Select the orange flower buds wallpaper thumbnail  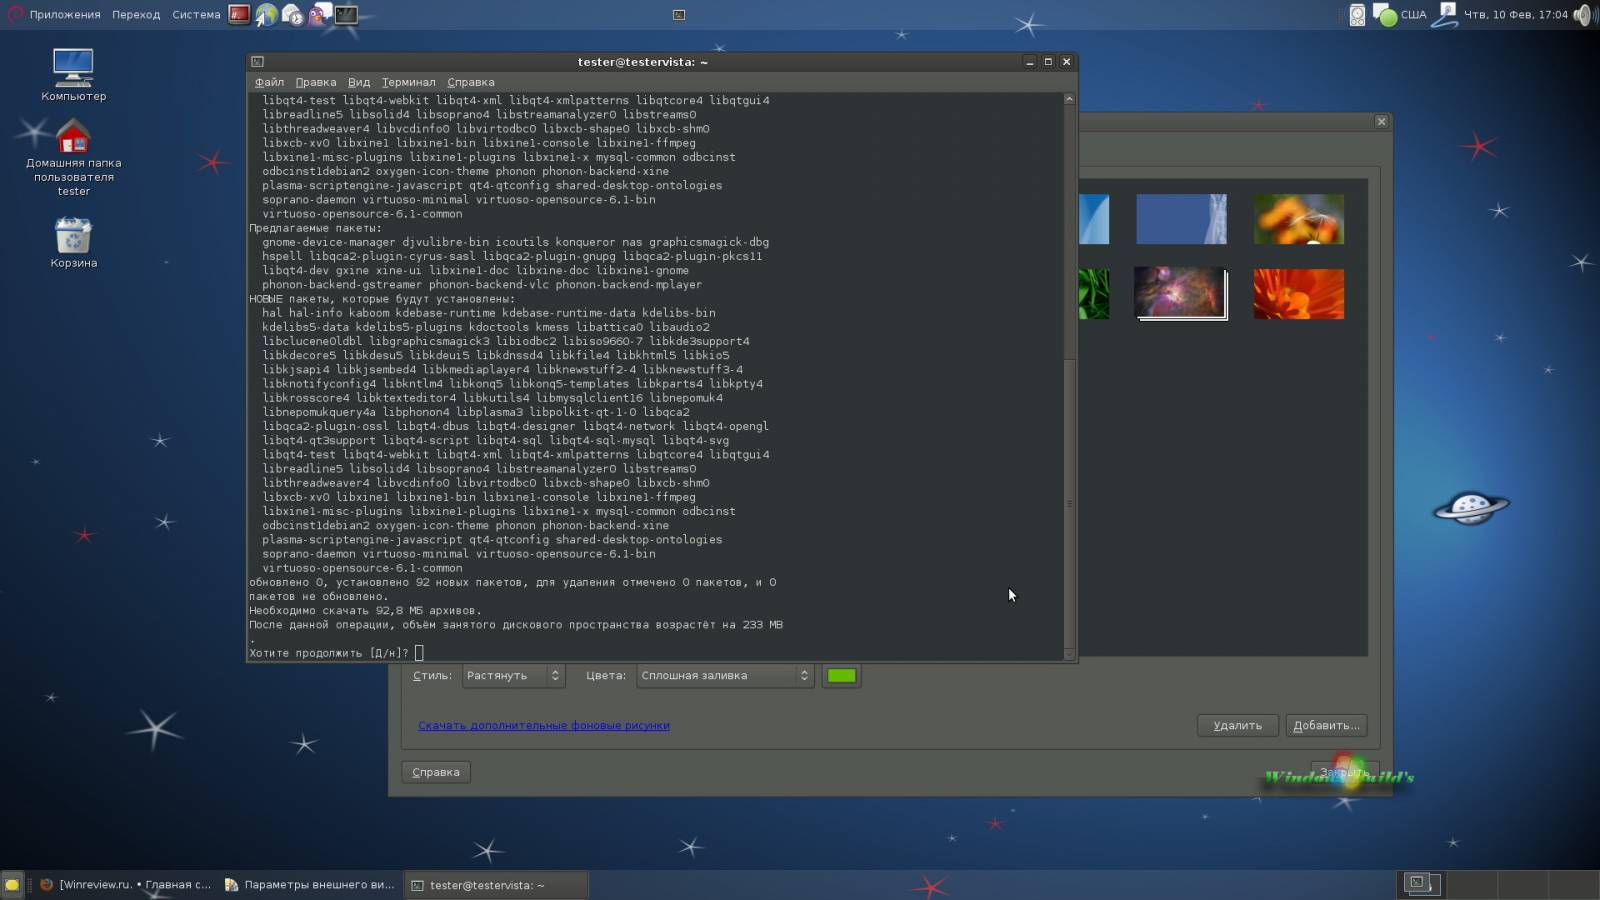[1299, 219]
